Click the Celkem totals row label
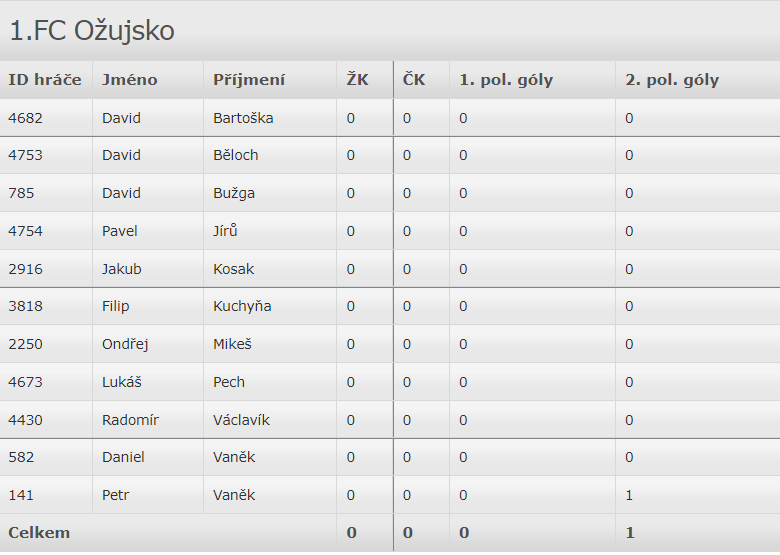Image resolution: width=780 pixels, height=555 pixels. tap(39, 532)
